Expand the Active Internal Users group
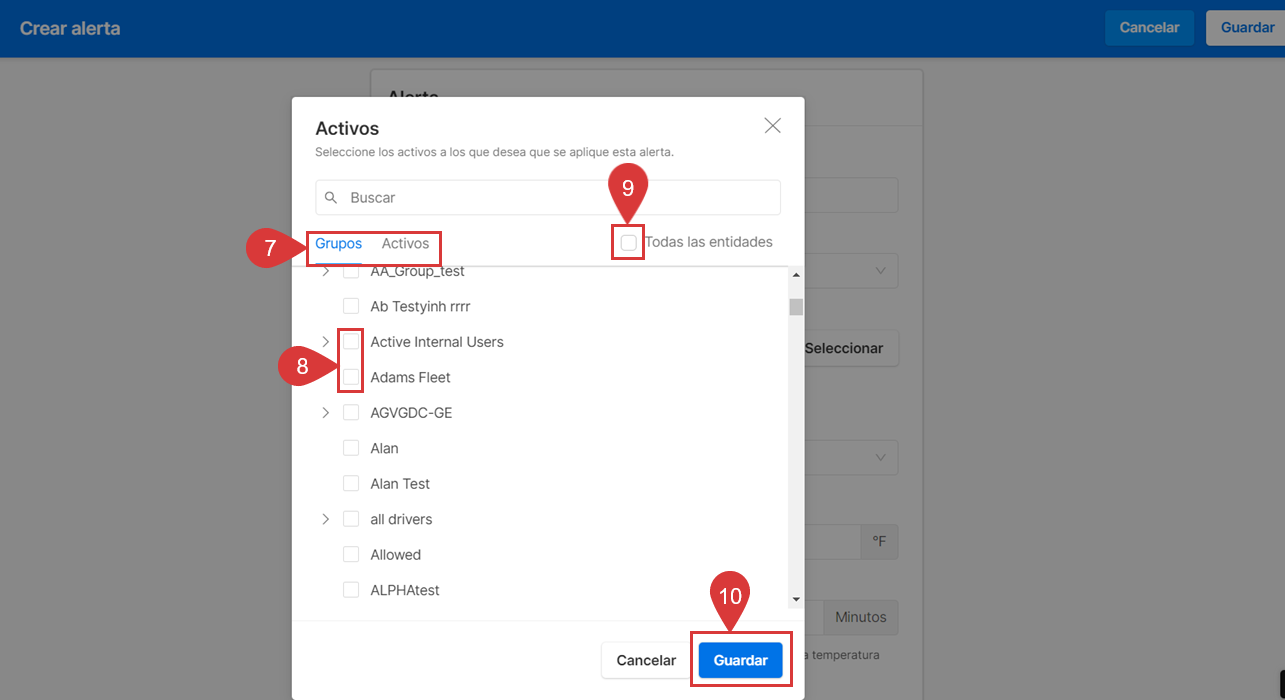This screenshot has width=1285, height=700. click(x=325, y=342)
